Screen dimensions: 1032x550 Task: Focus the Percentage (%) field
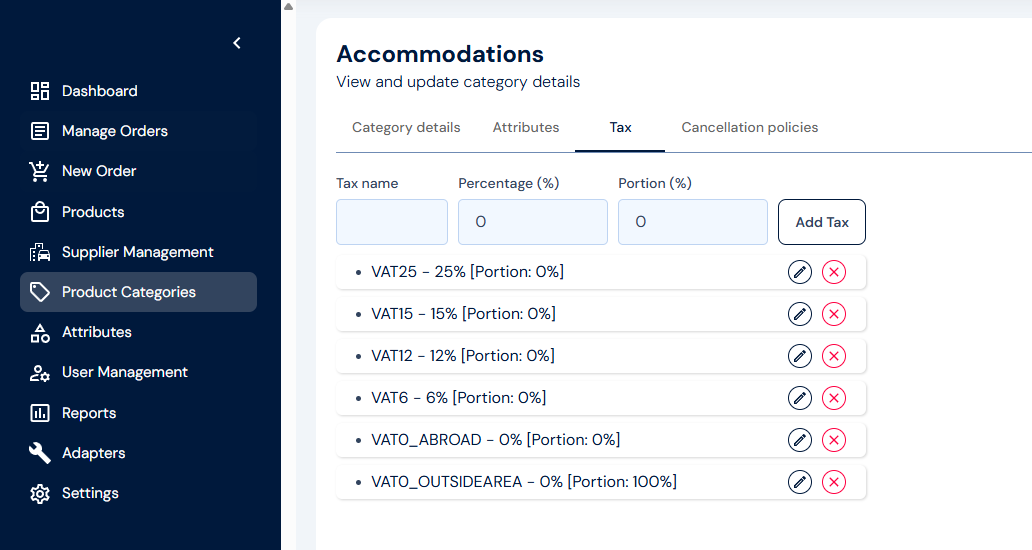[533, 222]
